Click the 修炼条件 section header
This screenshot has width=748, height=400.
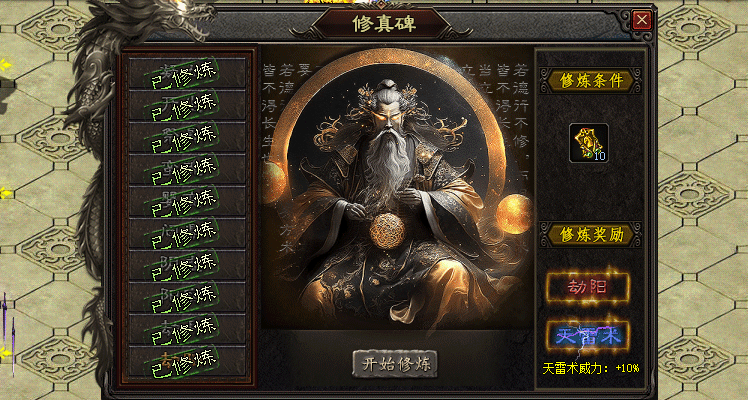click(x=591, y=81)
